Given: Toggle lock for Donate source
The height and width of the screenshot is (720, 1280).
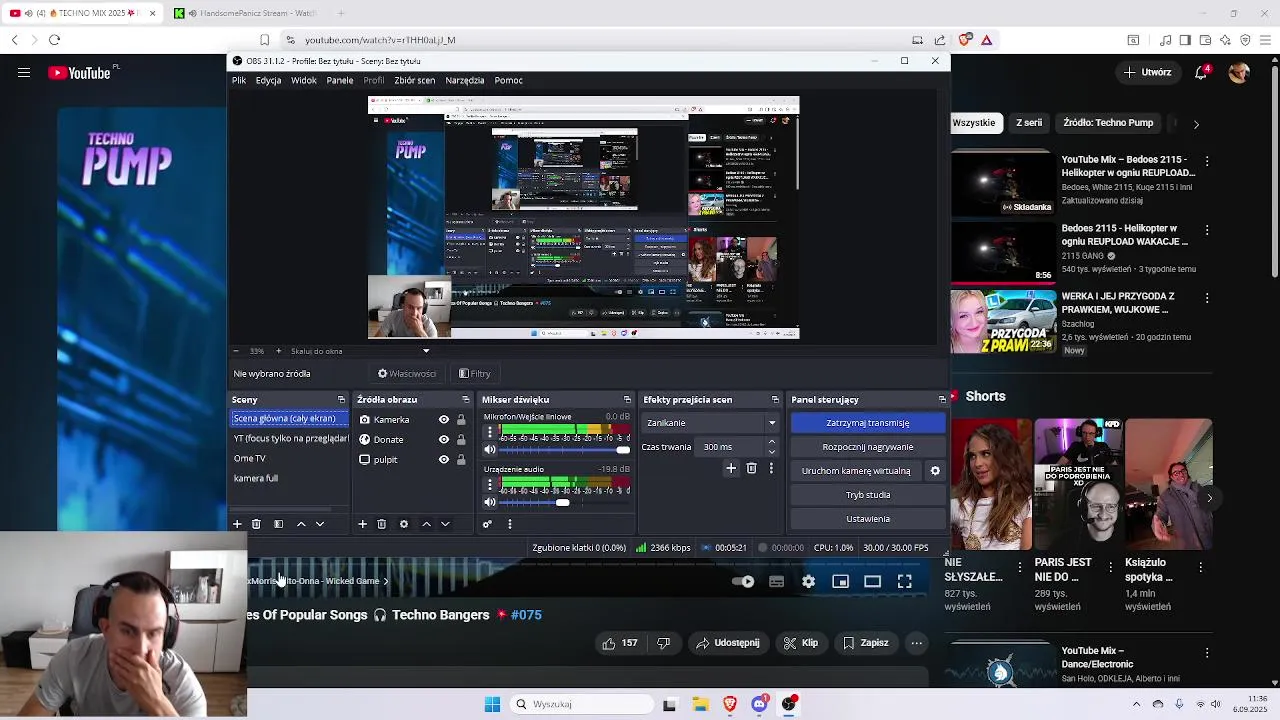Looking at the screenshot, I should 461,440.
